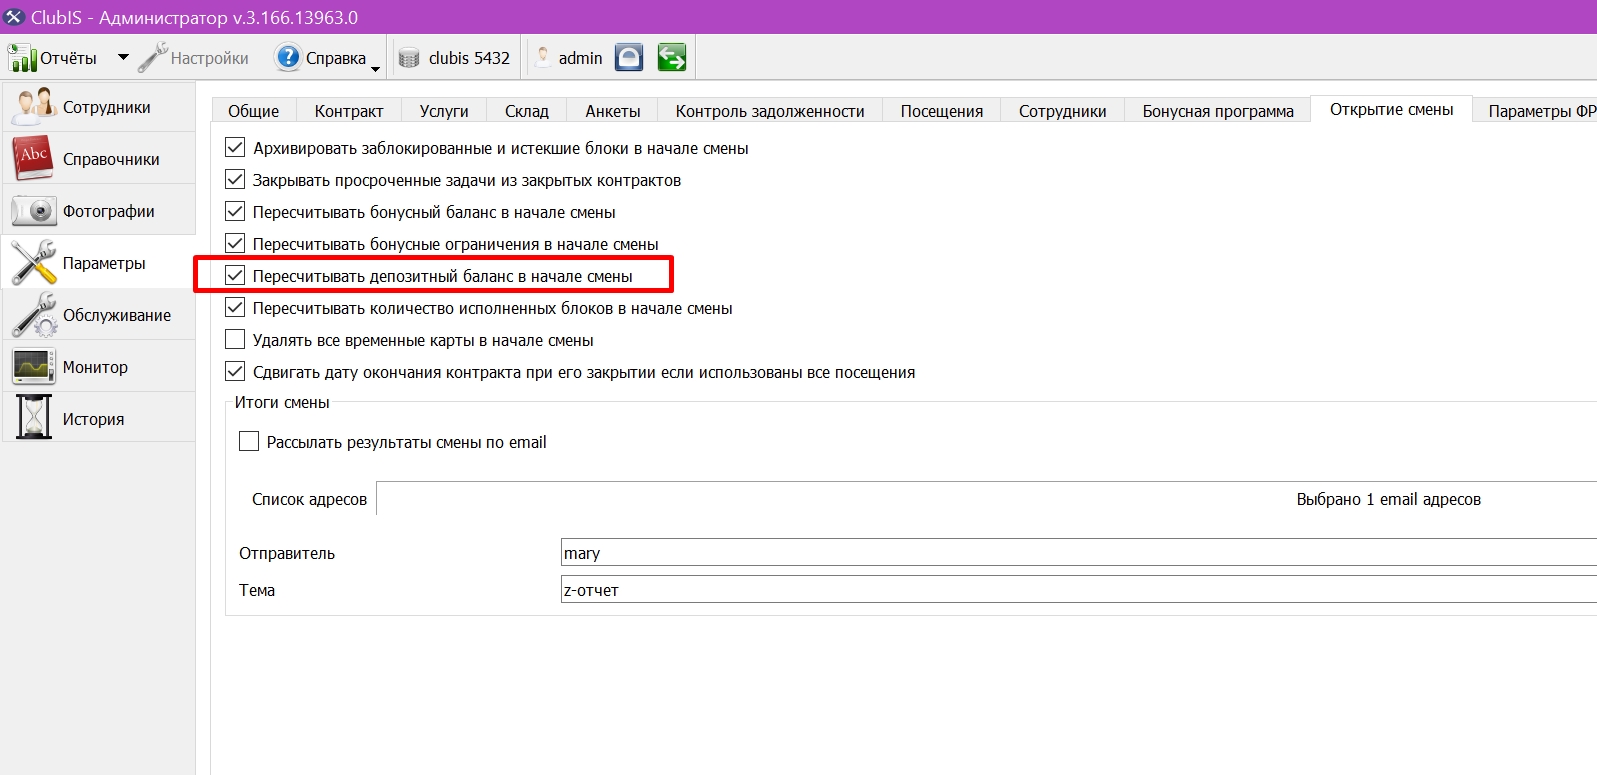
Task: Toggle Архивировать заблокированные и истекшие блоки checkbox
Action: point(235,148)
